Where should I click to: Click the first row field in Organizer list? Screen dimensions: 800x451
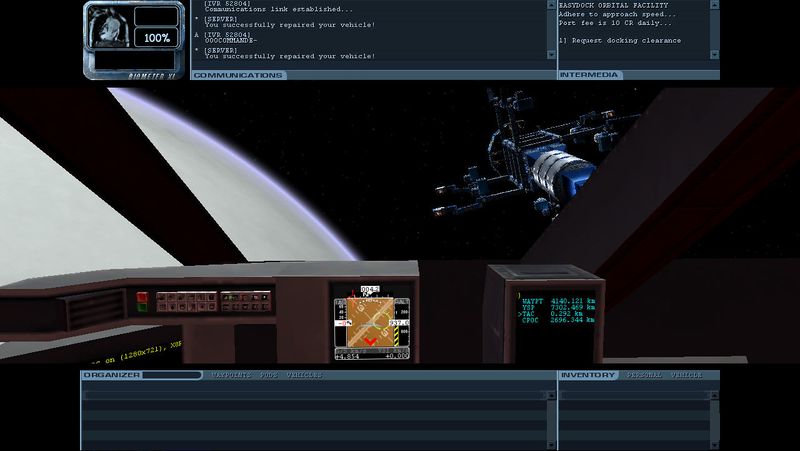tap(314, 395)
